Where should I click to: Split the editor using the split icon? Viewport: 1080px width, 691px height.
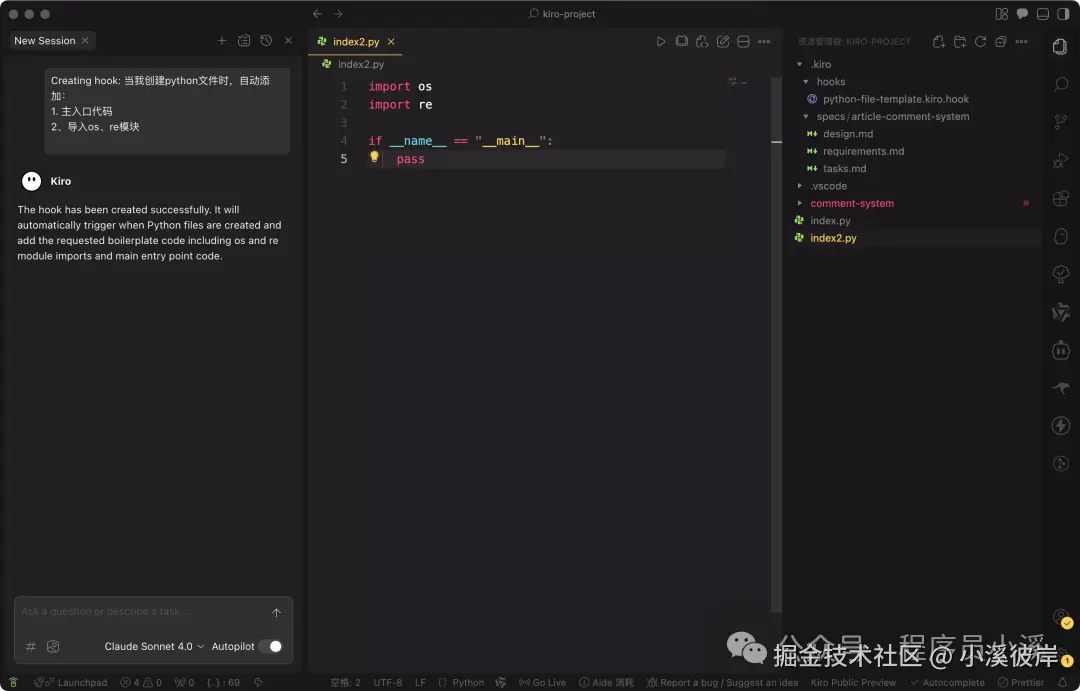(743, 40)
